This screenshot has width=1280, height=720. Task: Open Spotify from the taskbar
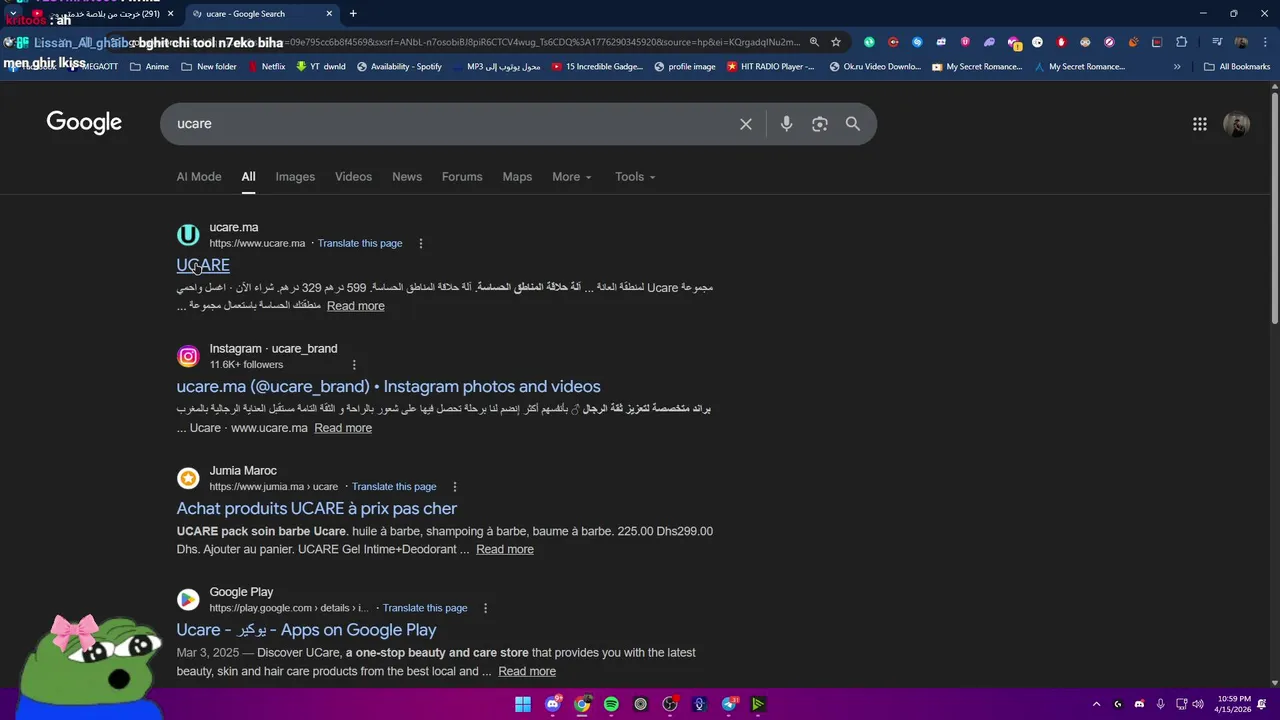point(611,704)
